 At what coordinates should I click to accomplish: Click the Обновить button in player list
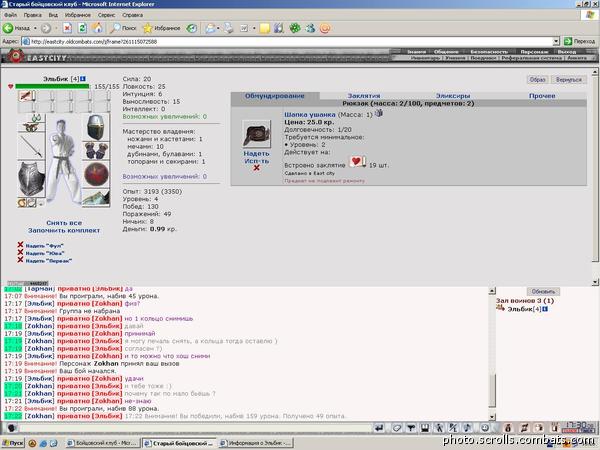click(x=543, y=292)
